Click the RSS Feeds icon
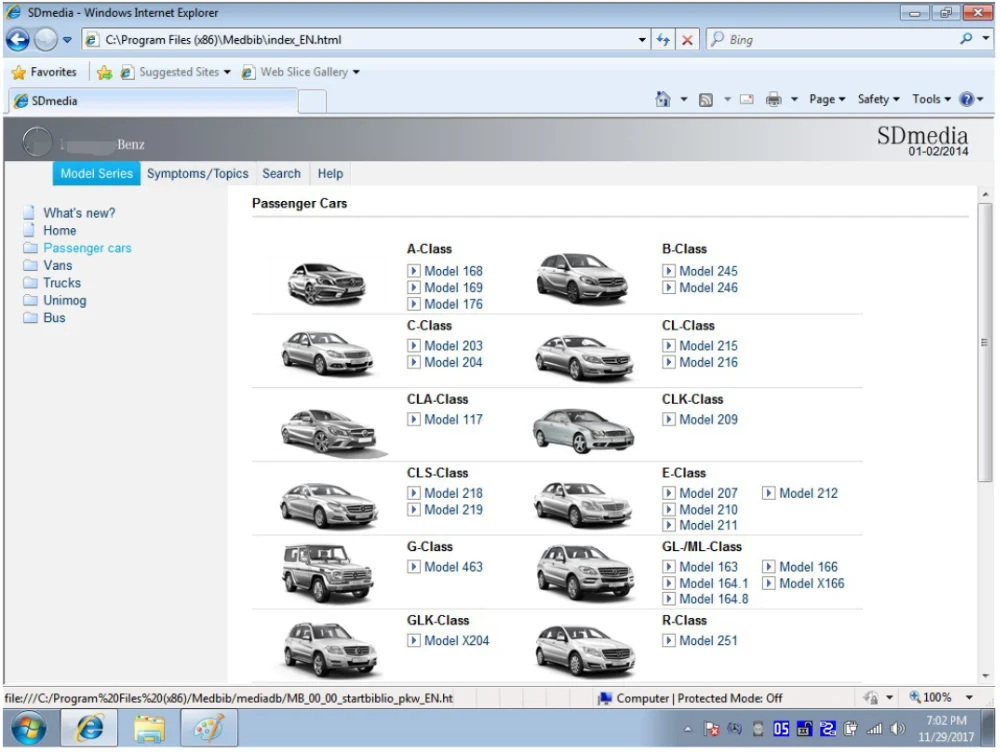This screenshot has width=1000, height=752. [x=705, y=100]
